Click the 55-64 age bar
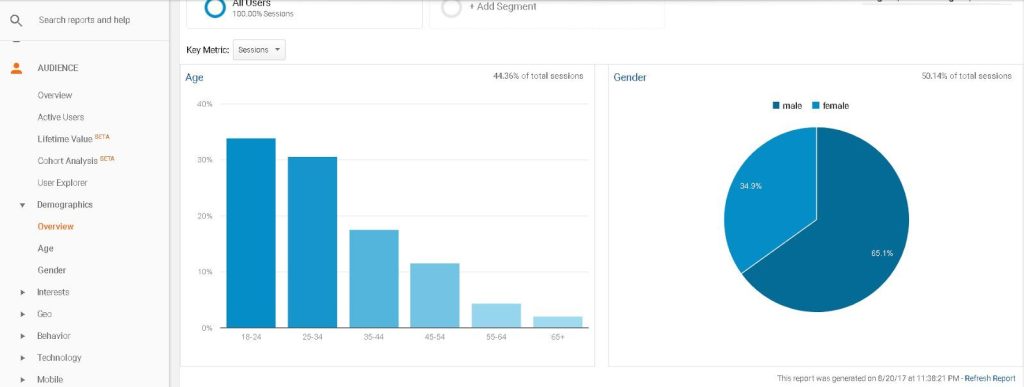This screenshot has height=387, width=1024. click(496, 316)
